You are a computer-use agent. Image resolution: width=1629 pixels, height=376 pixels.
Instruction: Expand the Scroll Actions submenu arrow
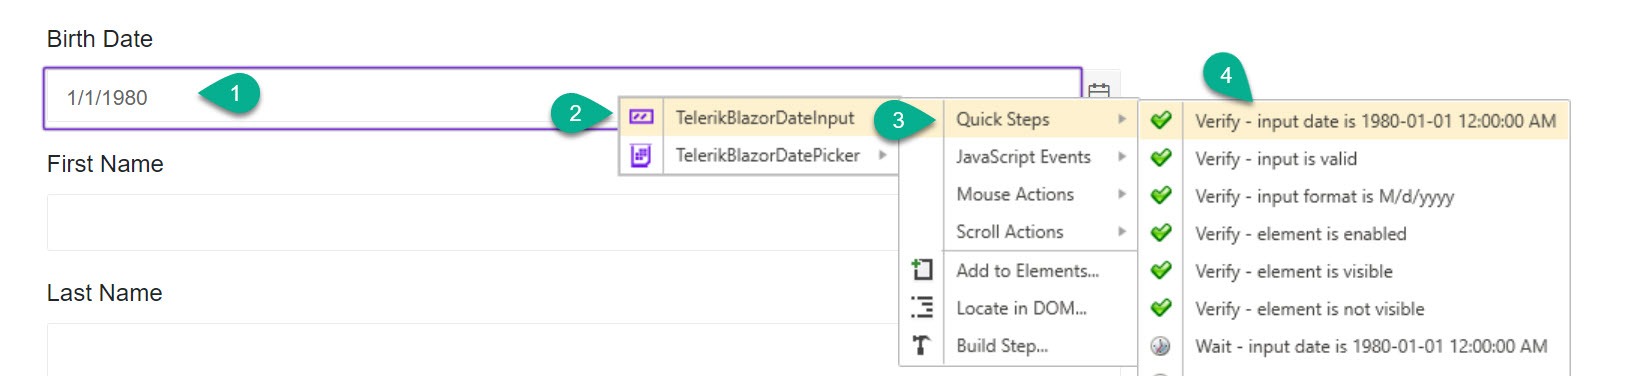(1122, 231)
